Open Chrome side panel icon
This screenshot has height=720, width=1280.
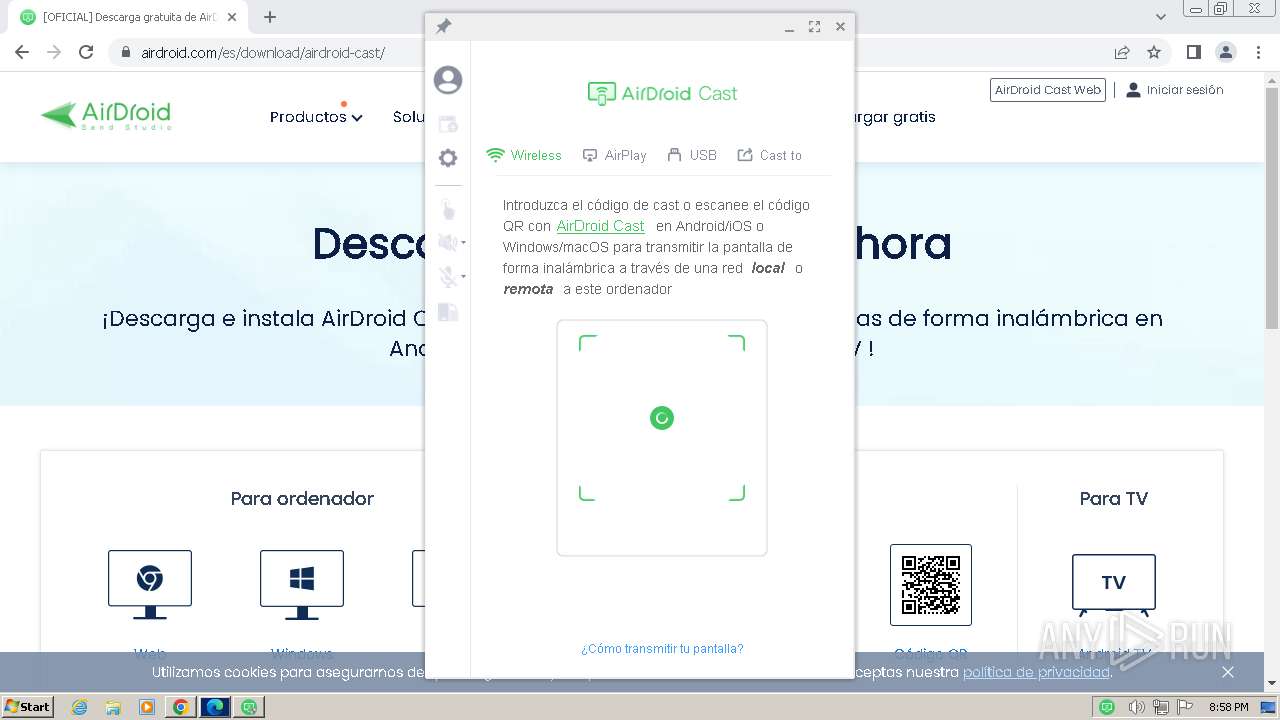coord(1193,52)
